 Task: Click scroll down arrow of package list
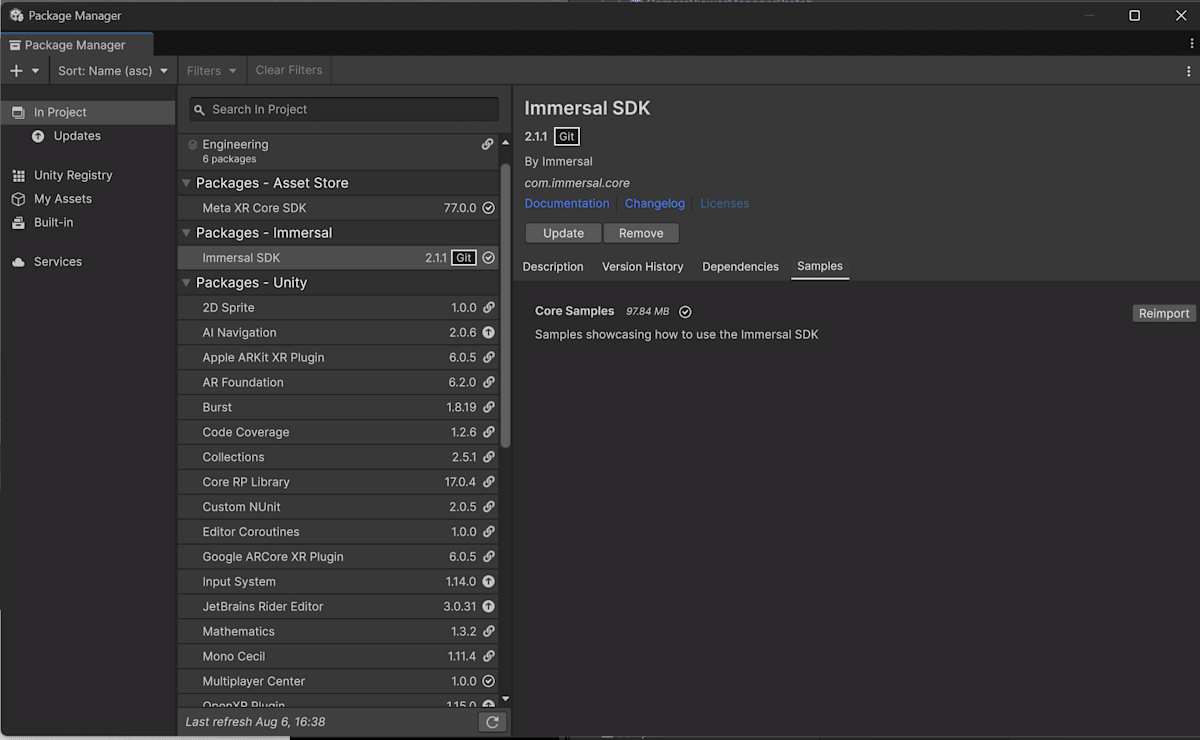pyautogui.click(x=505, y=699)
